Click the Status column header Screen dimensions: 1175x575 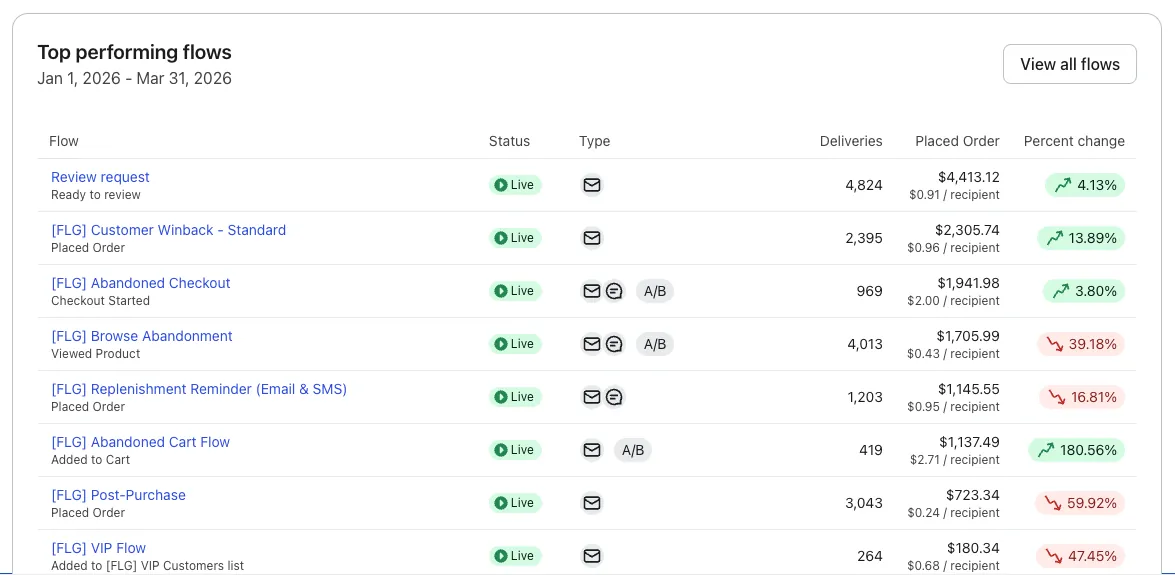pos(509,141)
